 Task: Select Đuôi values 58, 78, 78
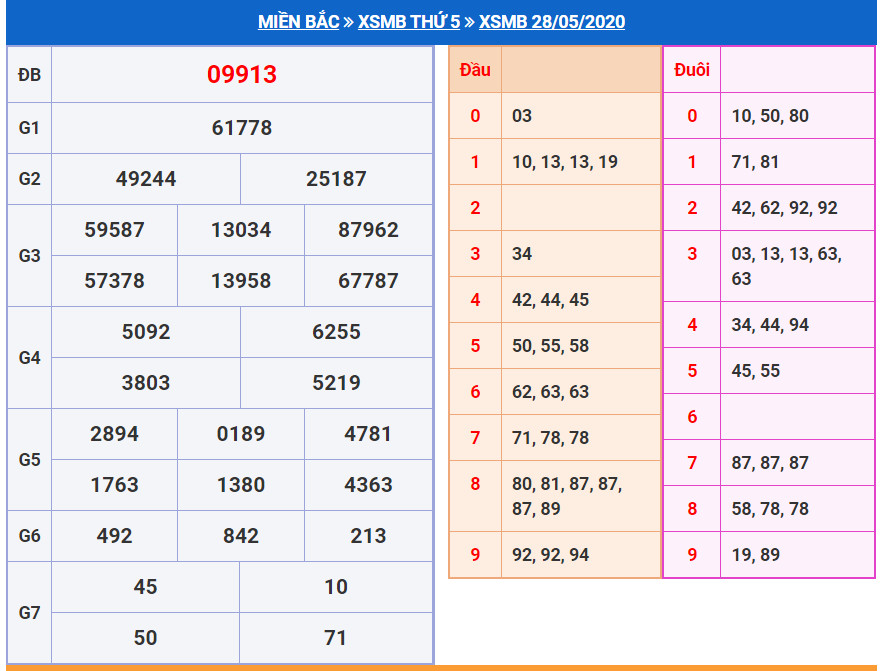(770, 508)
